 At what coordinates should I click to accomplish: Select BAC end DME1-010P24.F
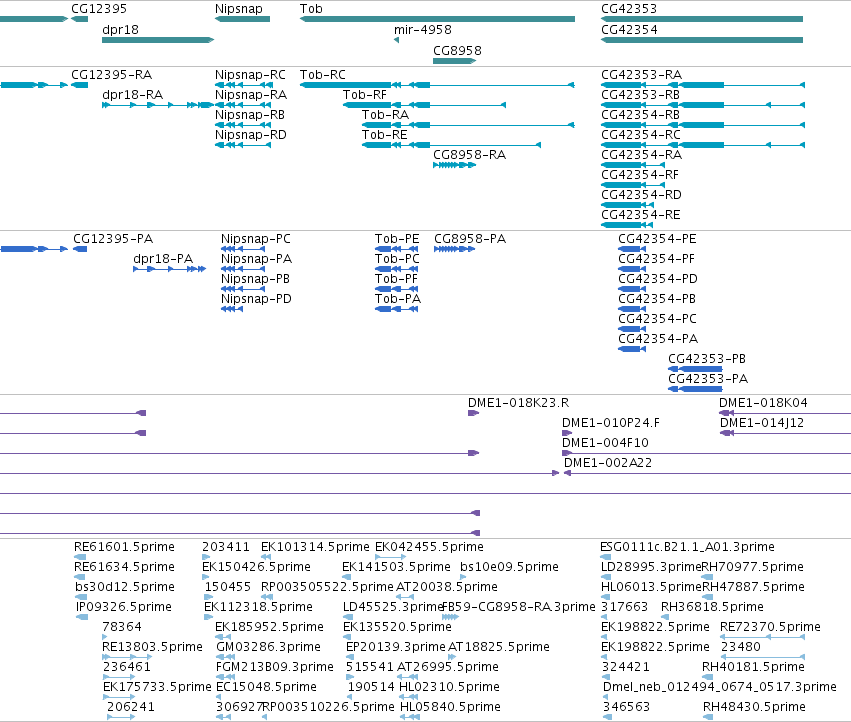611,423
